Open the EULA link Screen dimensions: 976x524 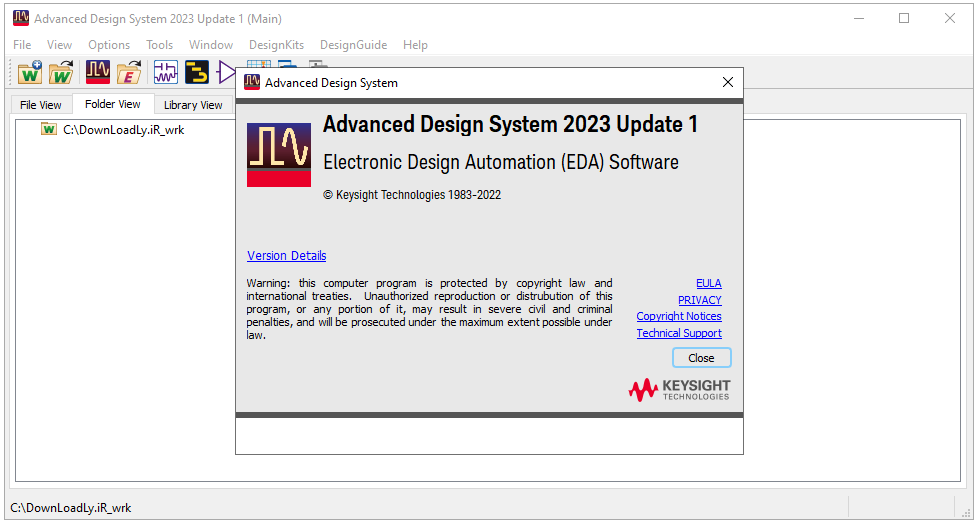coord(708,283)
